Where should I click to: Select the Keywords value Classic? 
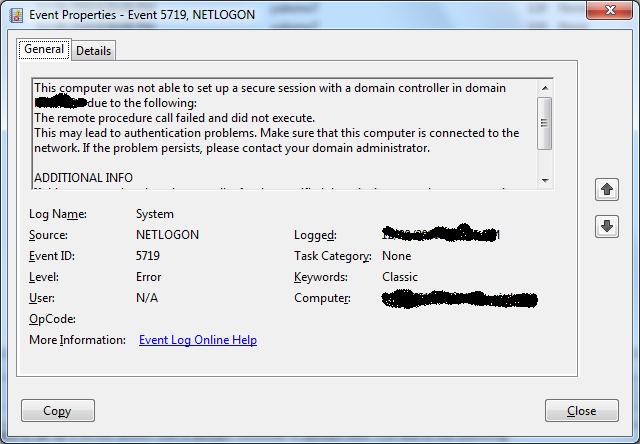point(400,277)
